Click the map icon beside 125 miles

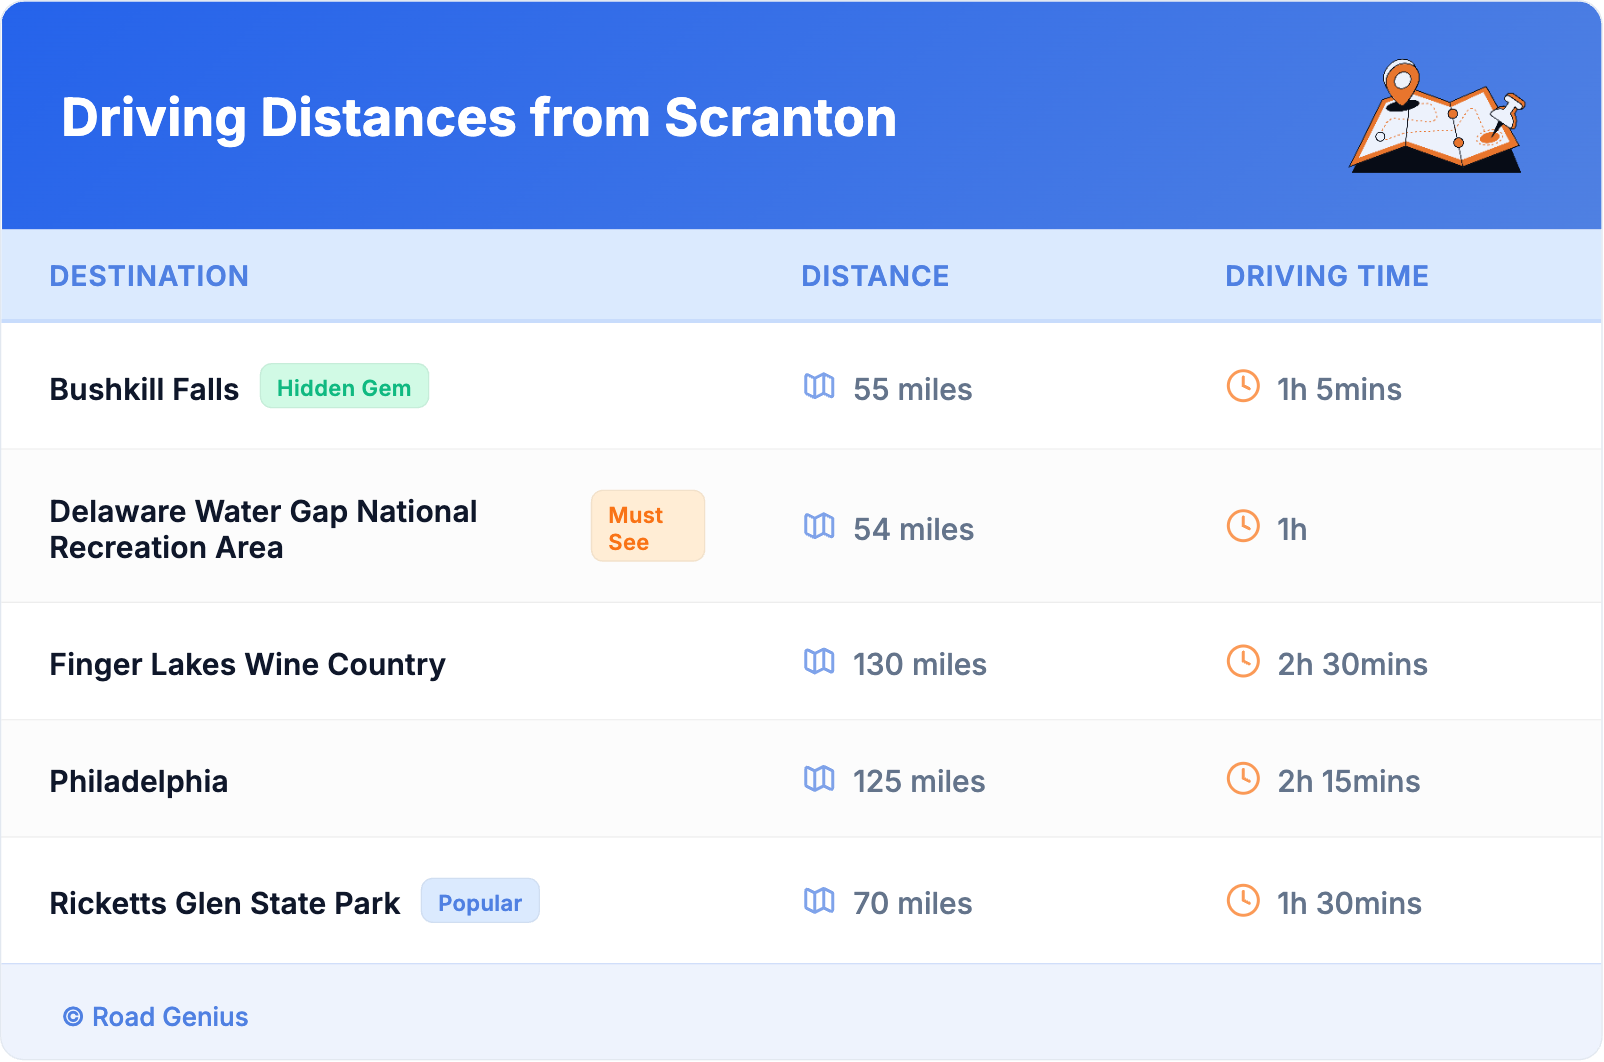819,778
